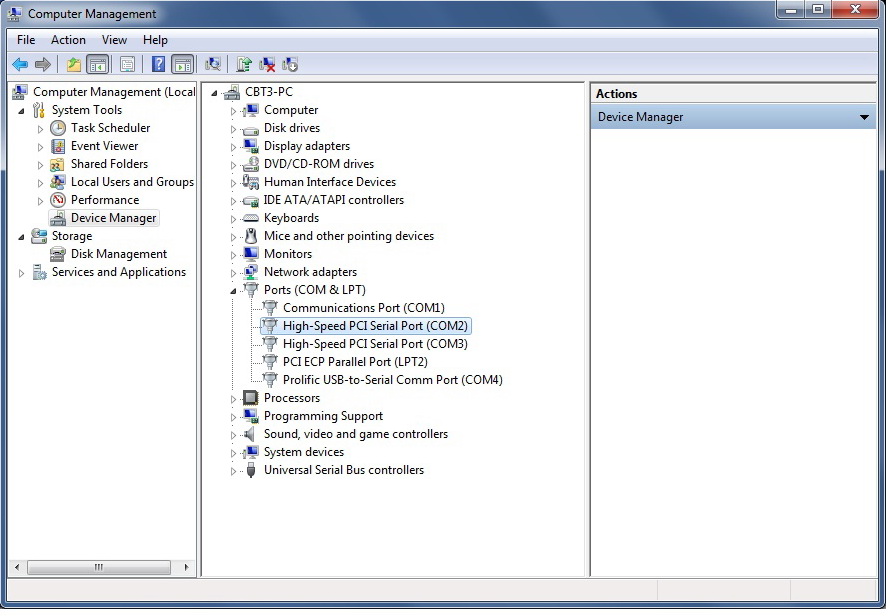The height and width of the screenshot is (616, 890).
Task: Click the Up one level folder icon
Action: click(73, 65)
